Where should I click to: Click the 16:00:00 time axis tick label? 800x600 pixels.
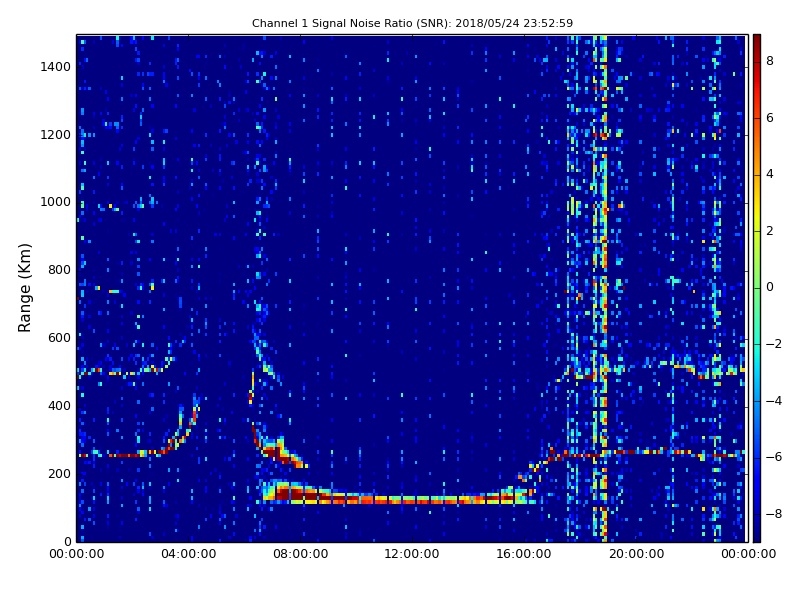tap(524, 554)
